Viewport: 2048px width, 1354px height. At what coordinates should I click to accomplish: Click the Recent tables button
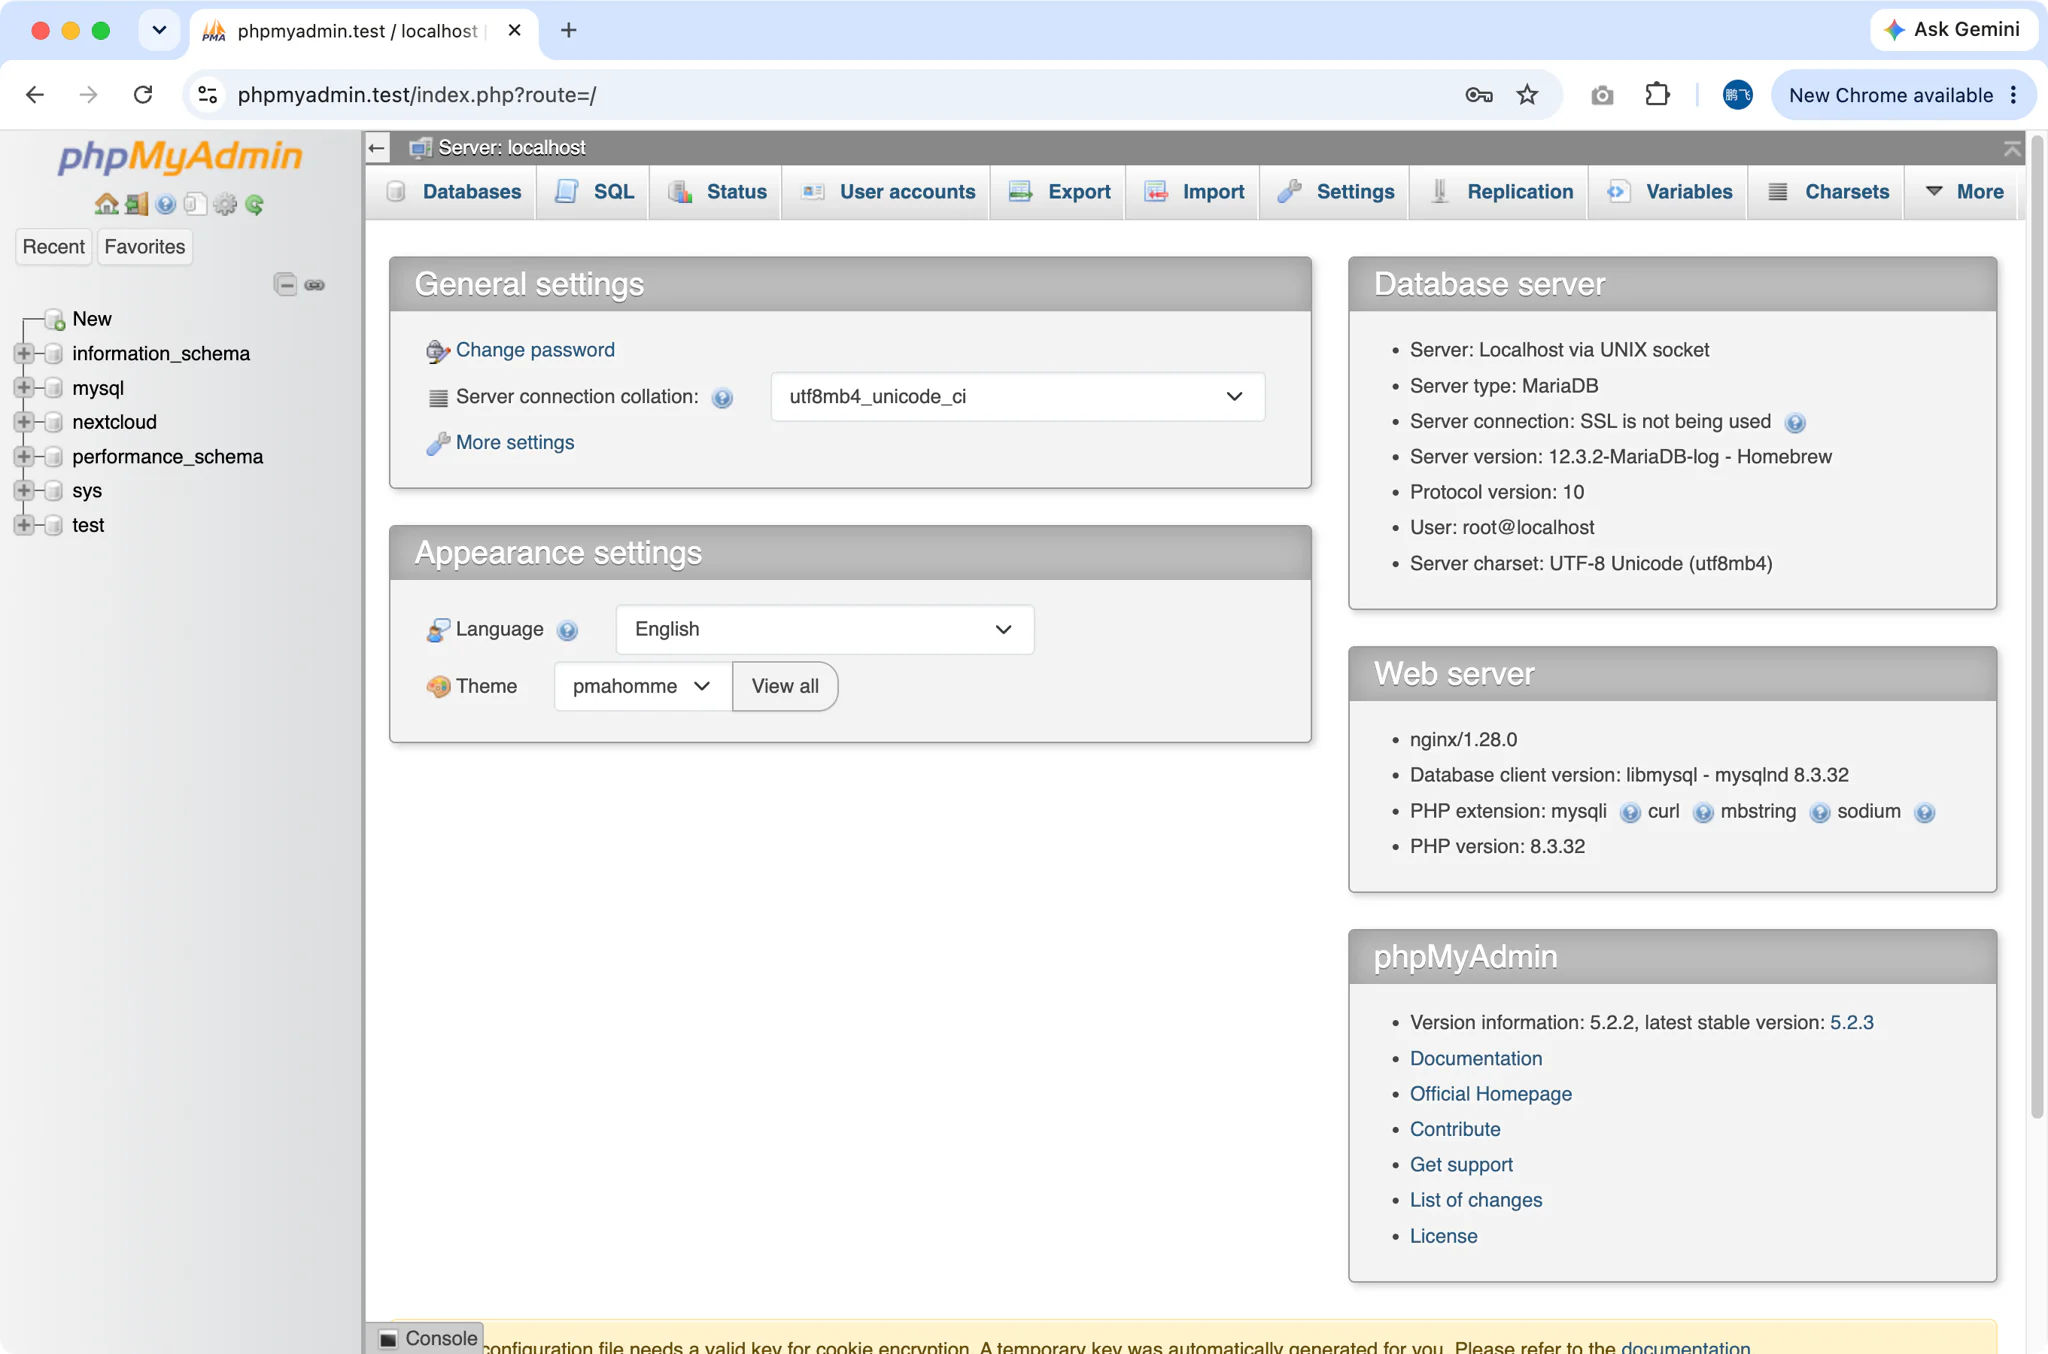pyautogui.click(x=54, y=247)
